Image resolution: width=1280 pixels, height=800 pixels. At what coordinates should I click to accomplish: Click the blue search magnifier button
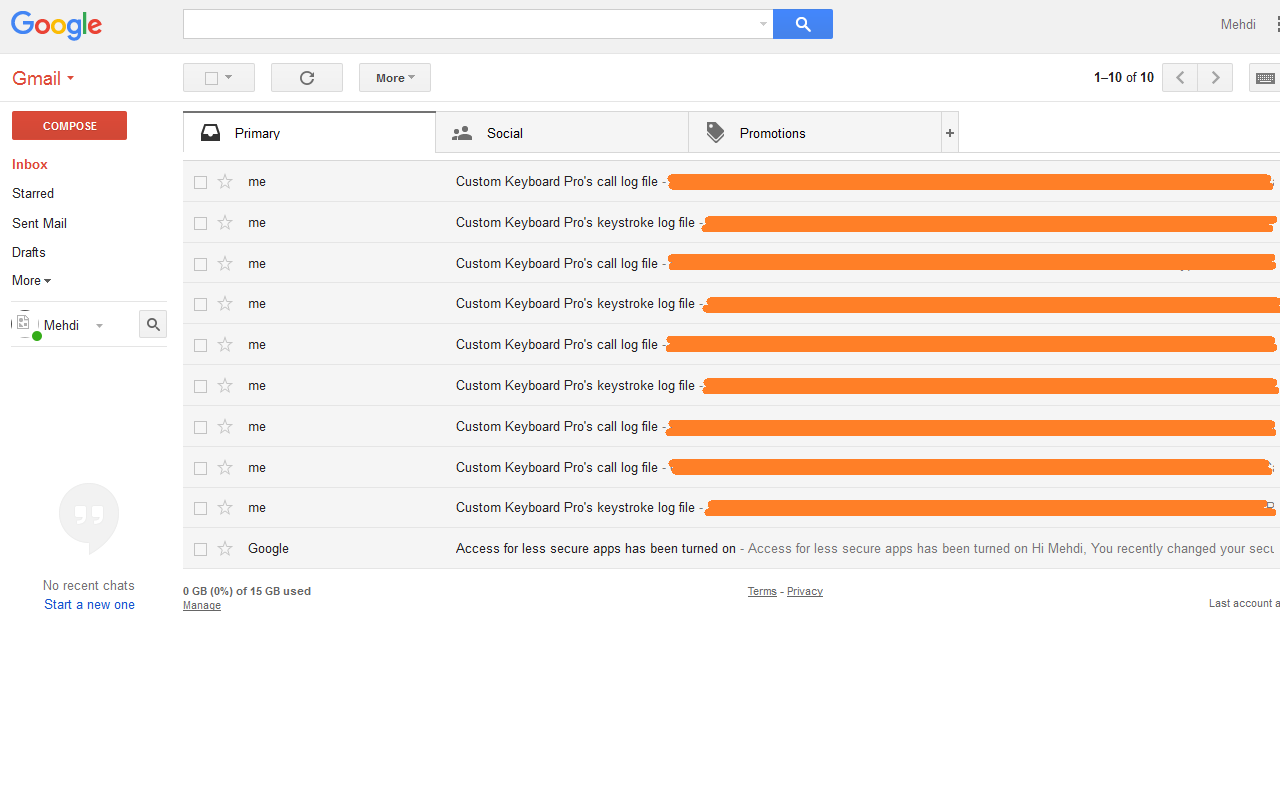[x=803, y=24]
